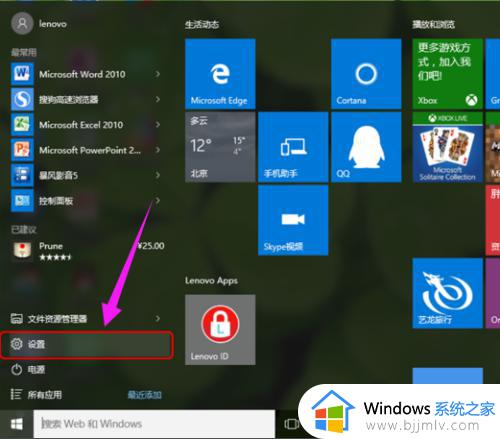The width and height of the screenshot is (500, 439).
Task: Open 暴风影音5 player icon
Action: [x=22, y=175]
